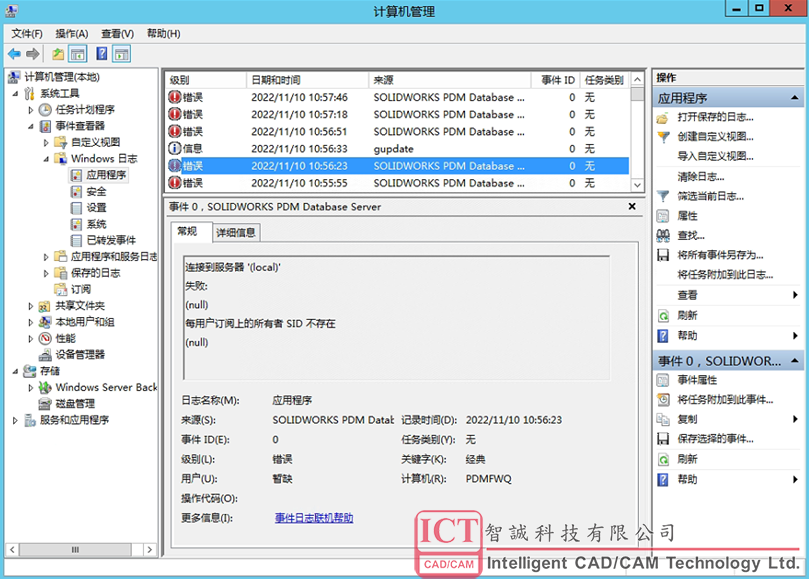Open the 文件(F) menu
The height and width of the screenshot is (579, 809).
(27, 34)
